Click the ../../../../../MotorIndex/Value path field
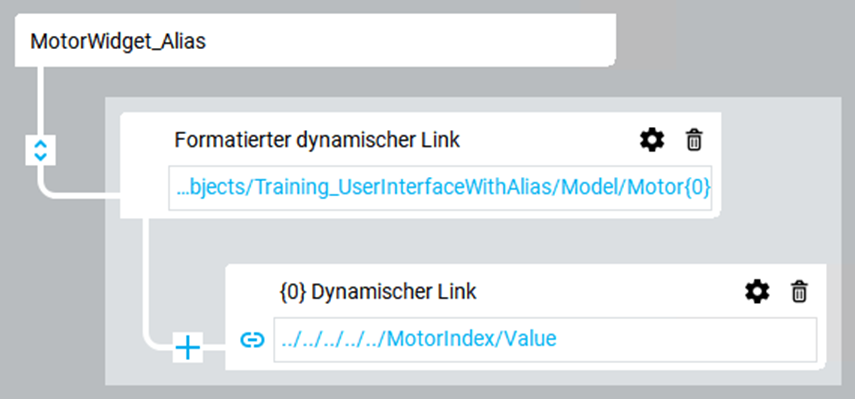This screenshot has height=399, width=855. 545,340
